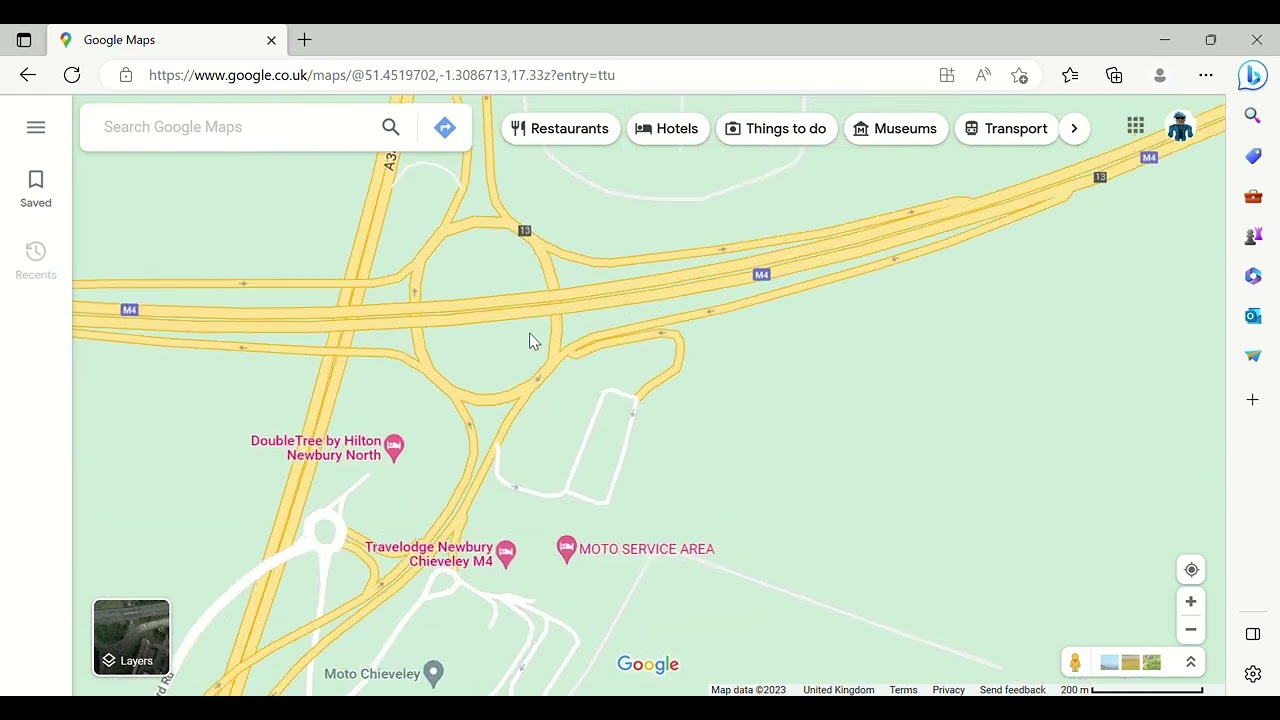Open the Favourites list

[1070, 75]
